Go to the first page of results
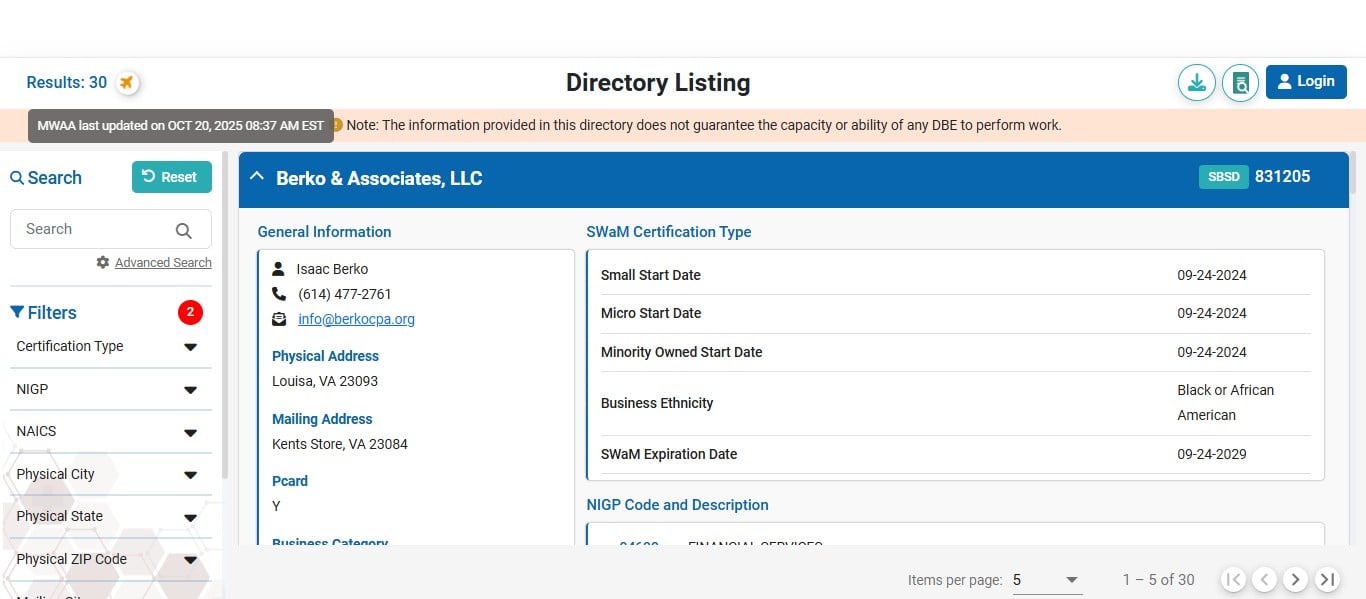Viewport: 1366px width, 599px height. pos(1234,579)
